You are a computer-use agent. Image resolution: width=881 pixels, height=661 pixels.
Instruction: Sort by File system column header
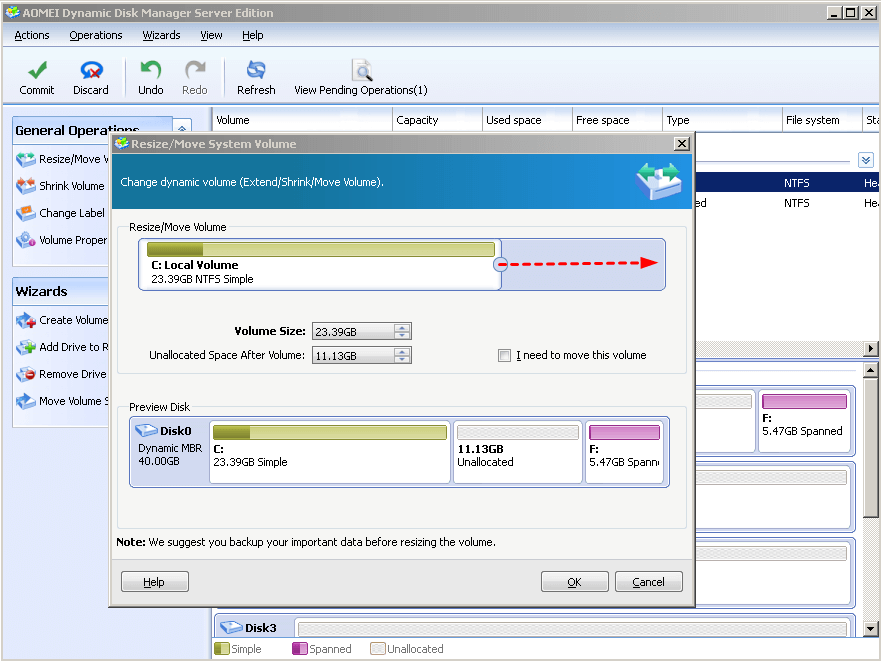[x=821, y=120]
